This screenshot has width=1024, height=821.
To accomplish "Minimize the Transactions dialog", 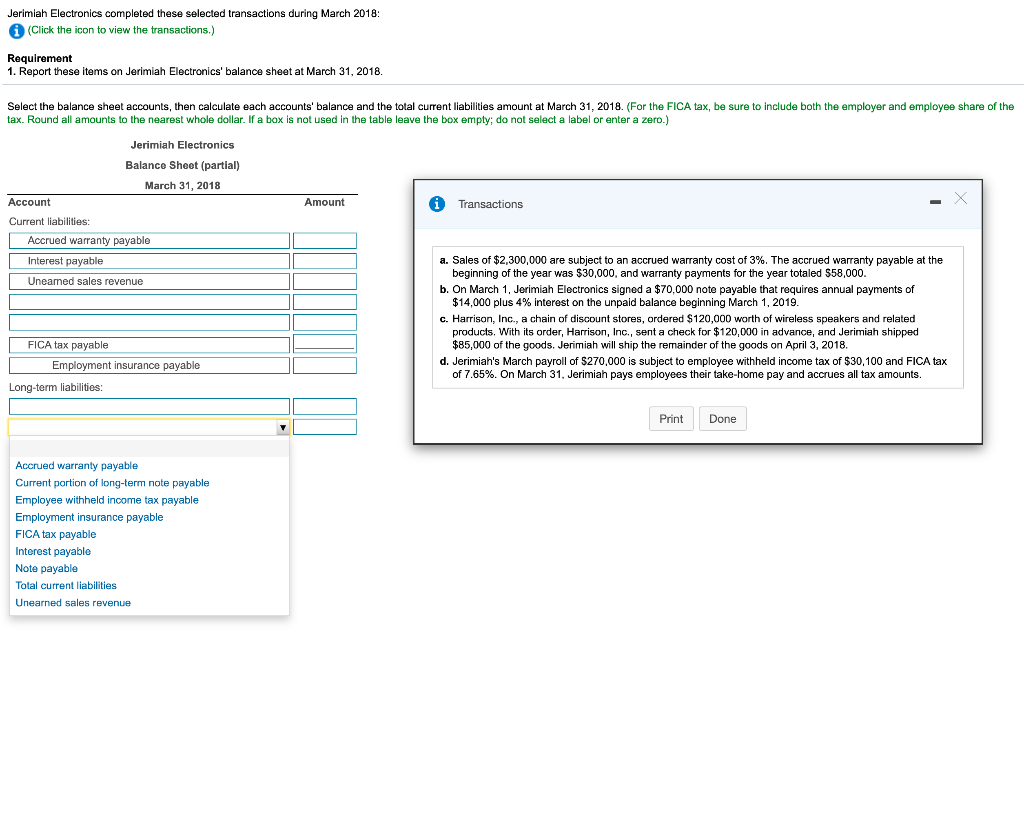I will (935, 202).
